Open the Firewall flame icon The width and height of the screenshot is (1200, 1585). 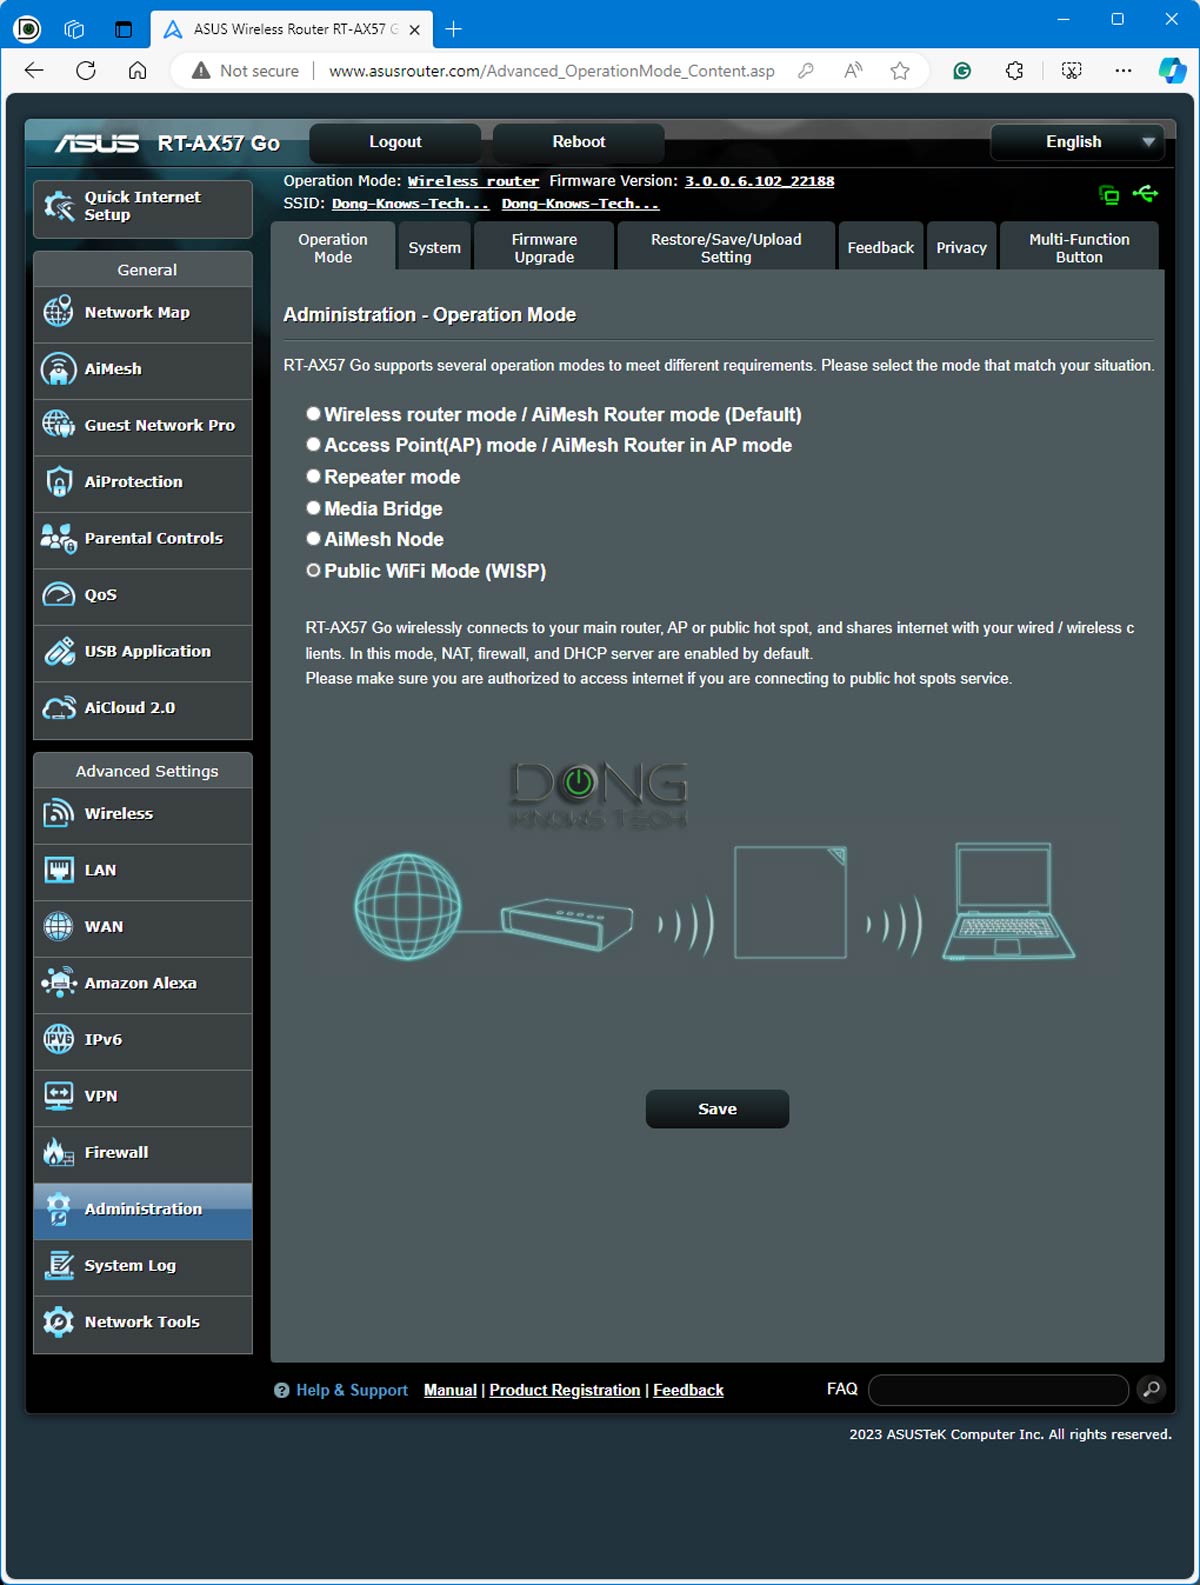(58, 1153)
